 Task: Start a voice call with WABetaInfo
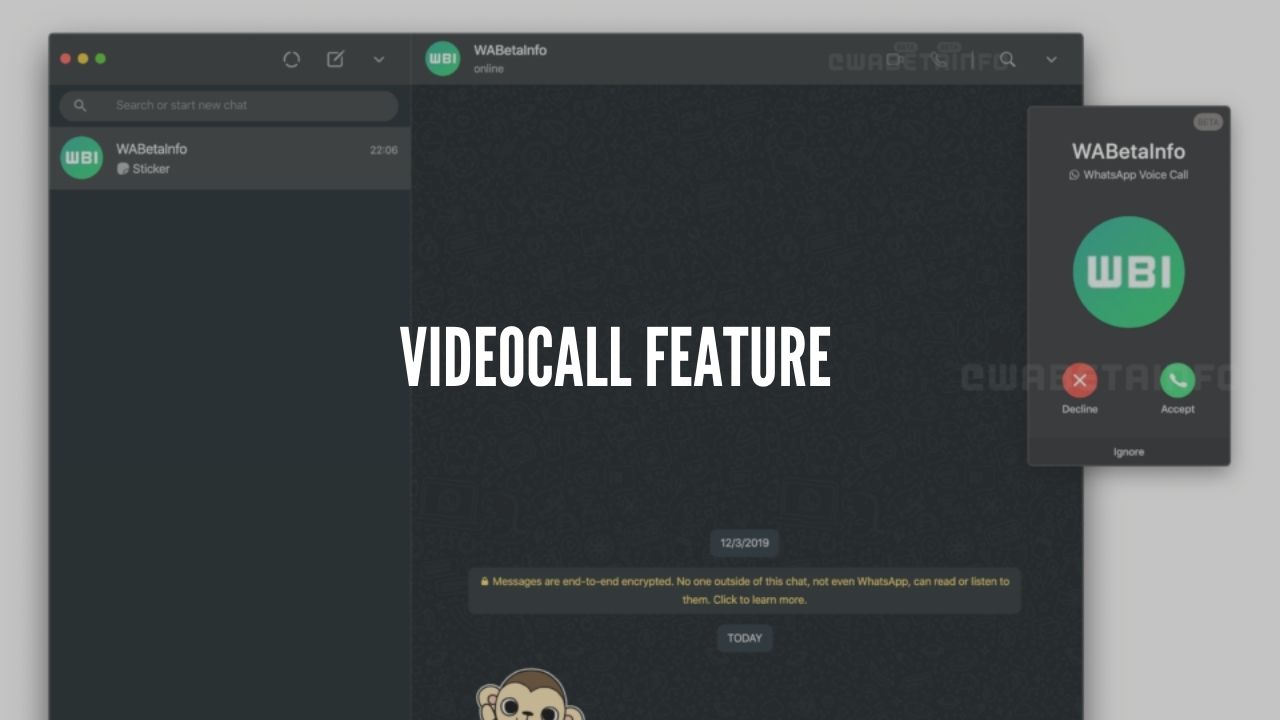point(940,60)
